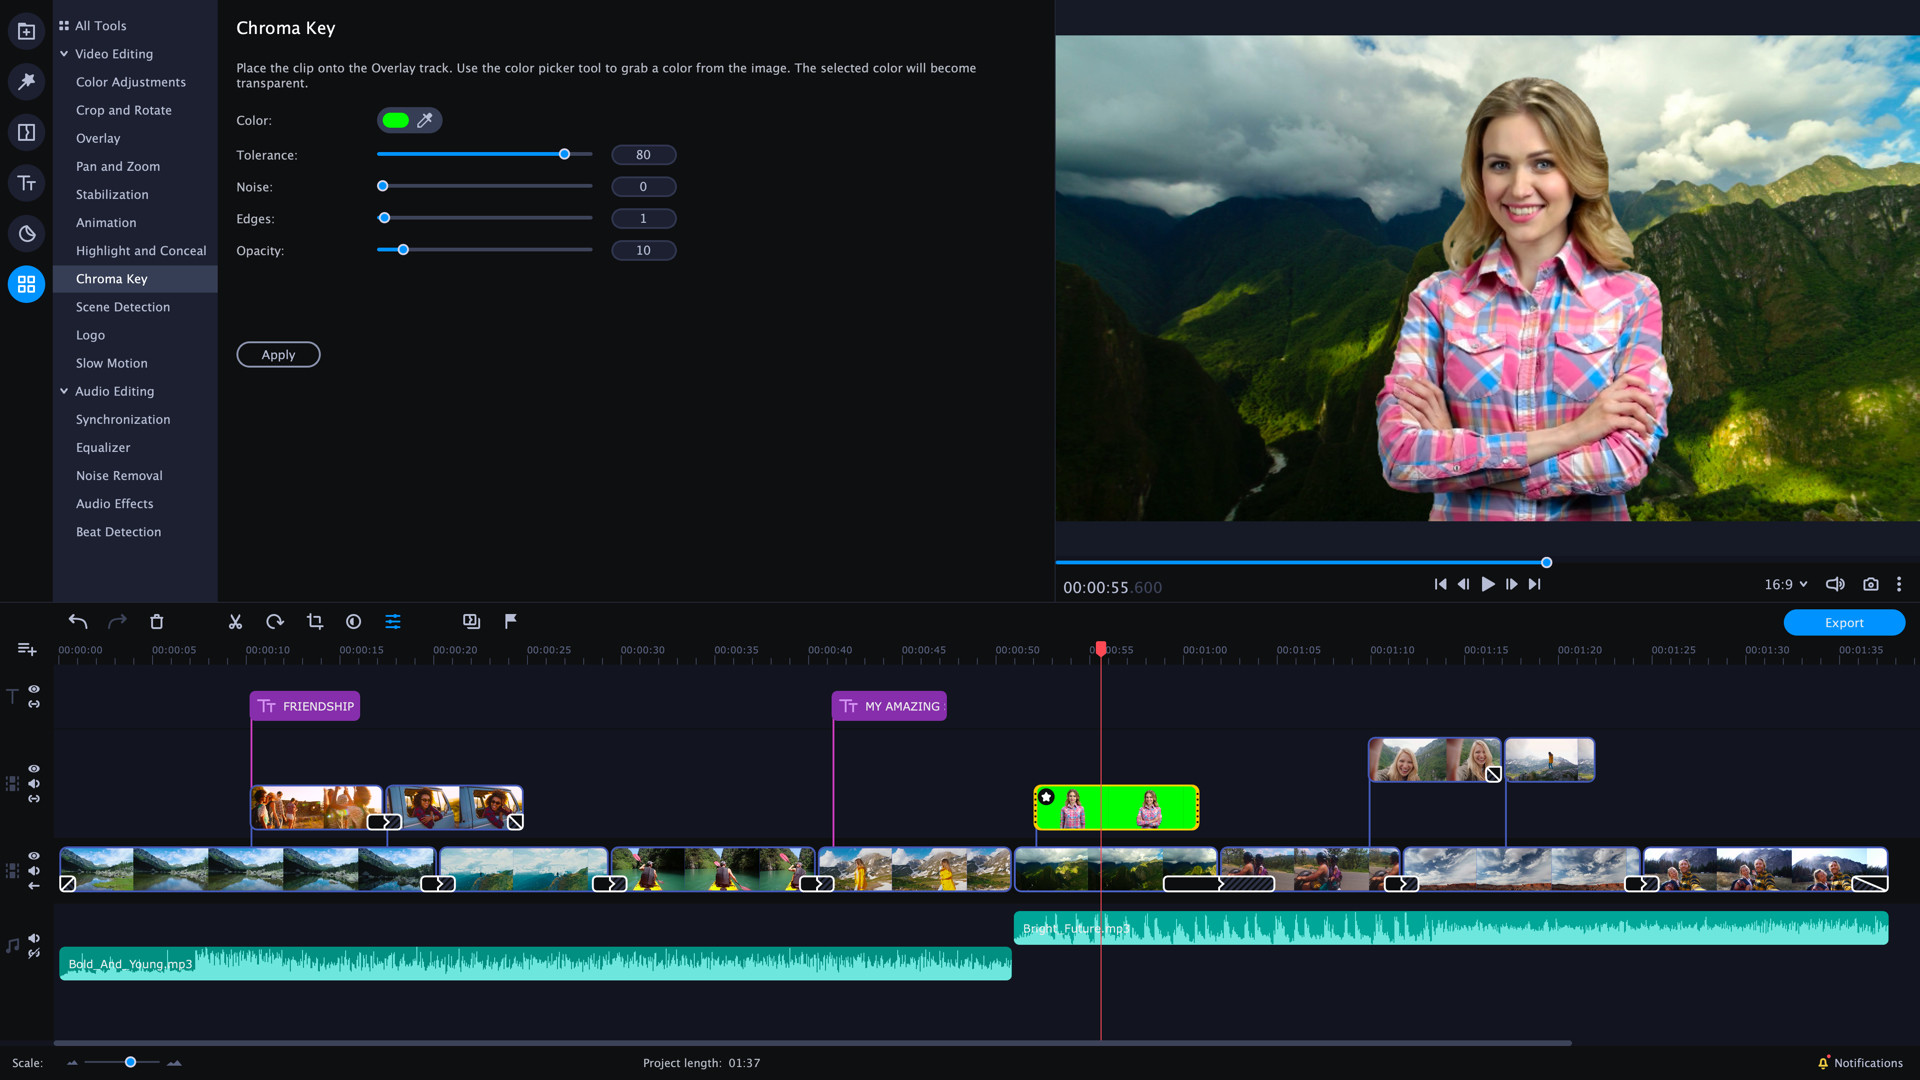Select the Synchronization menu item
This screenshot has width=1920, height=1080.
point(123,418)
